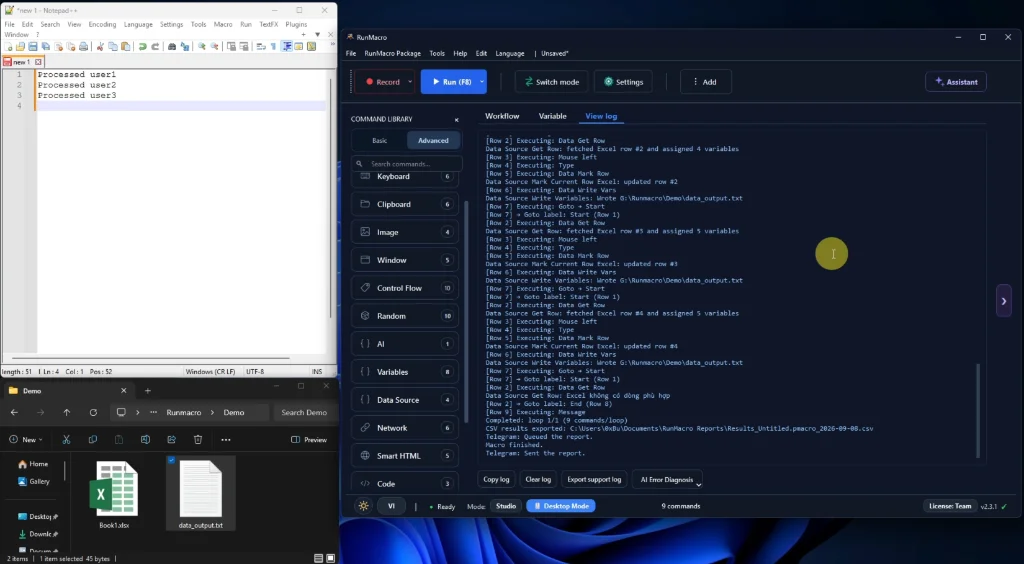Click the Assistant button

pyautogui.click(x=955, y=82)
